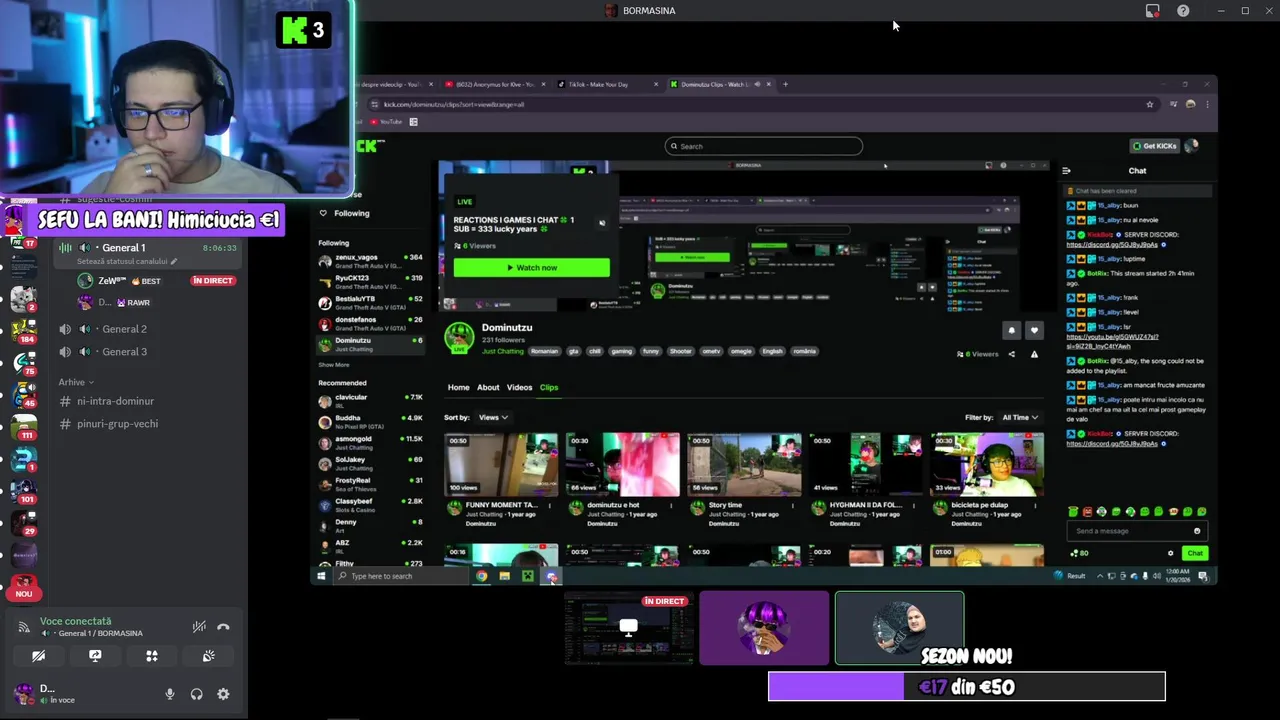The height and width of the screenshot is (720, 1280).
Task: Turn on camera in voice panel
Action: click(38, 656)
